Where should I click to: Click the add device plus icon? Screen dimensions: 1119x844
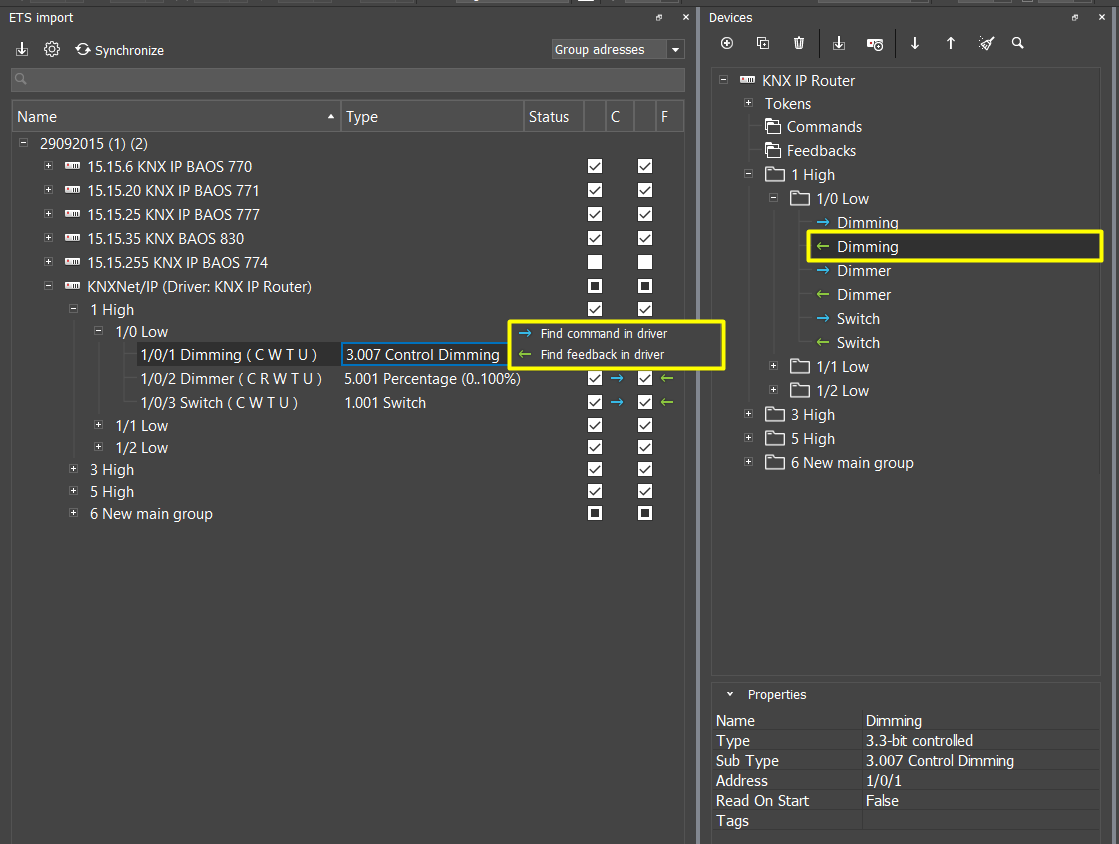tap(727, 43)
